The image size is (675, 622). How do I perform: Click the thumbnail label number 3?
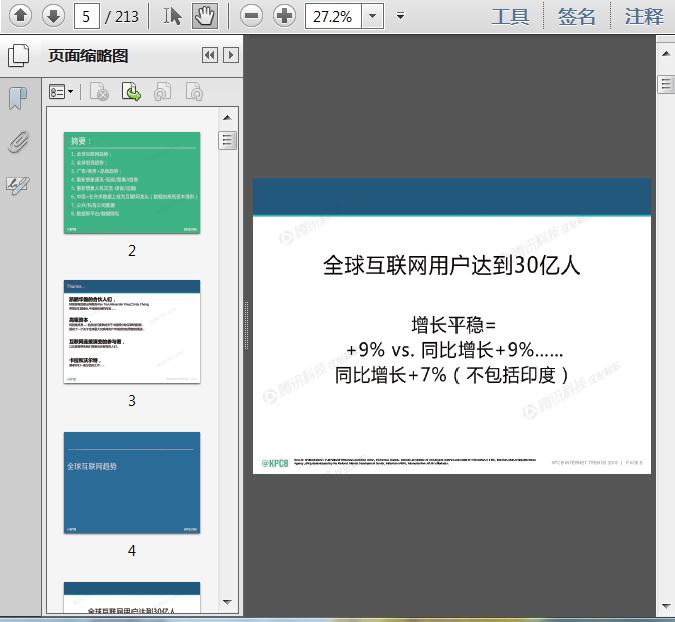pyautogui.click(x=132, y=401)
